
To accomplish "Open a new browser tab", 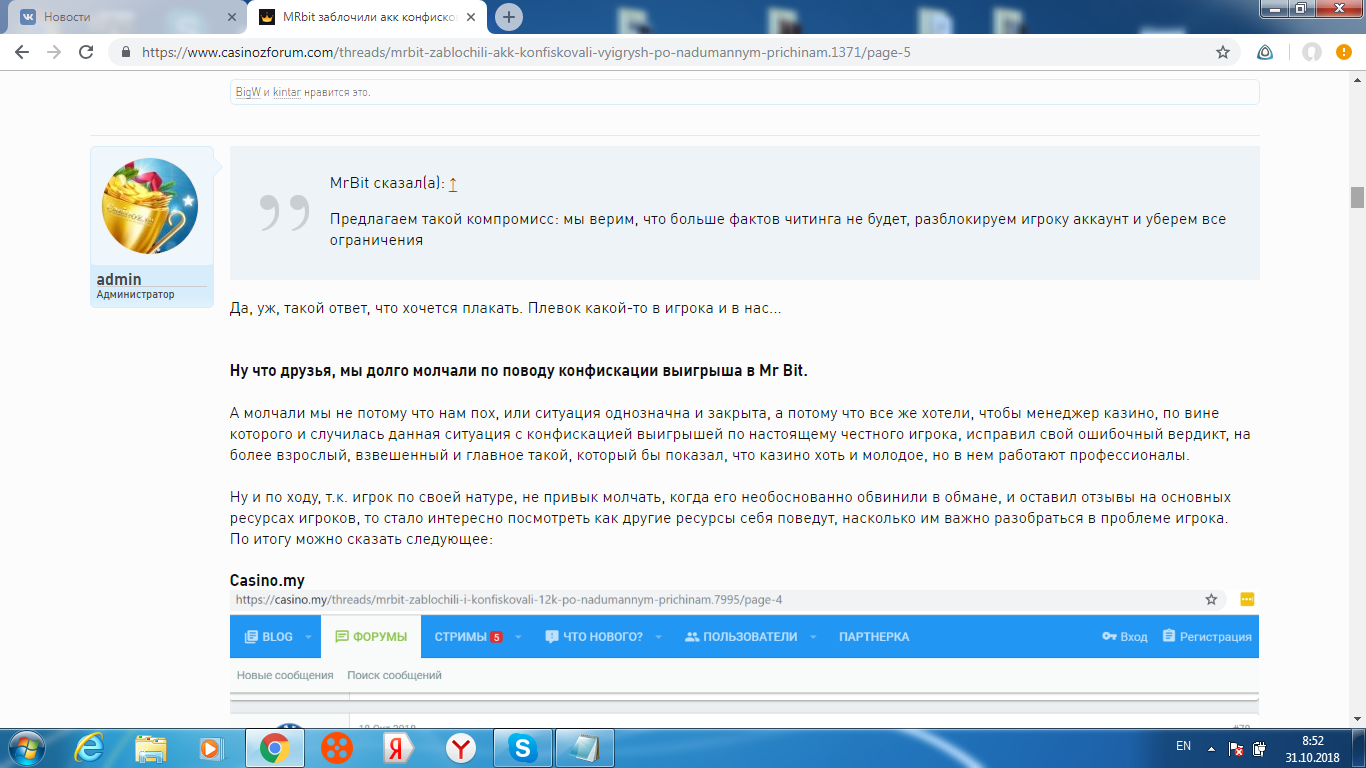I will tap(509, 17).
